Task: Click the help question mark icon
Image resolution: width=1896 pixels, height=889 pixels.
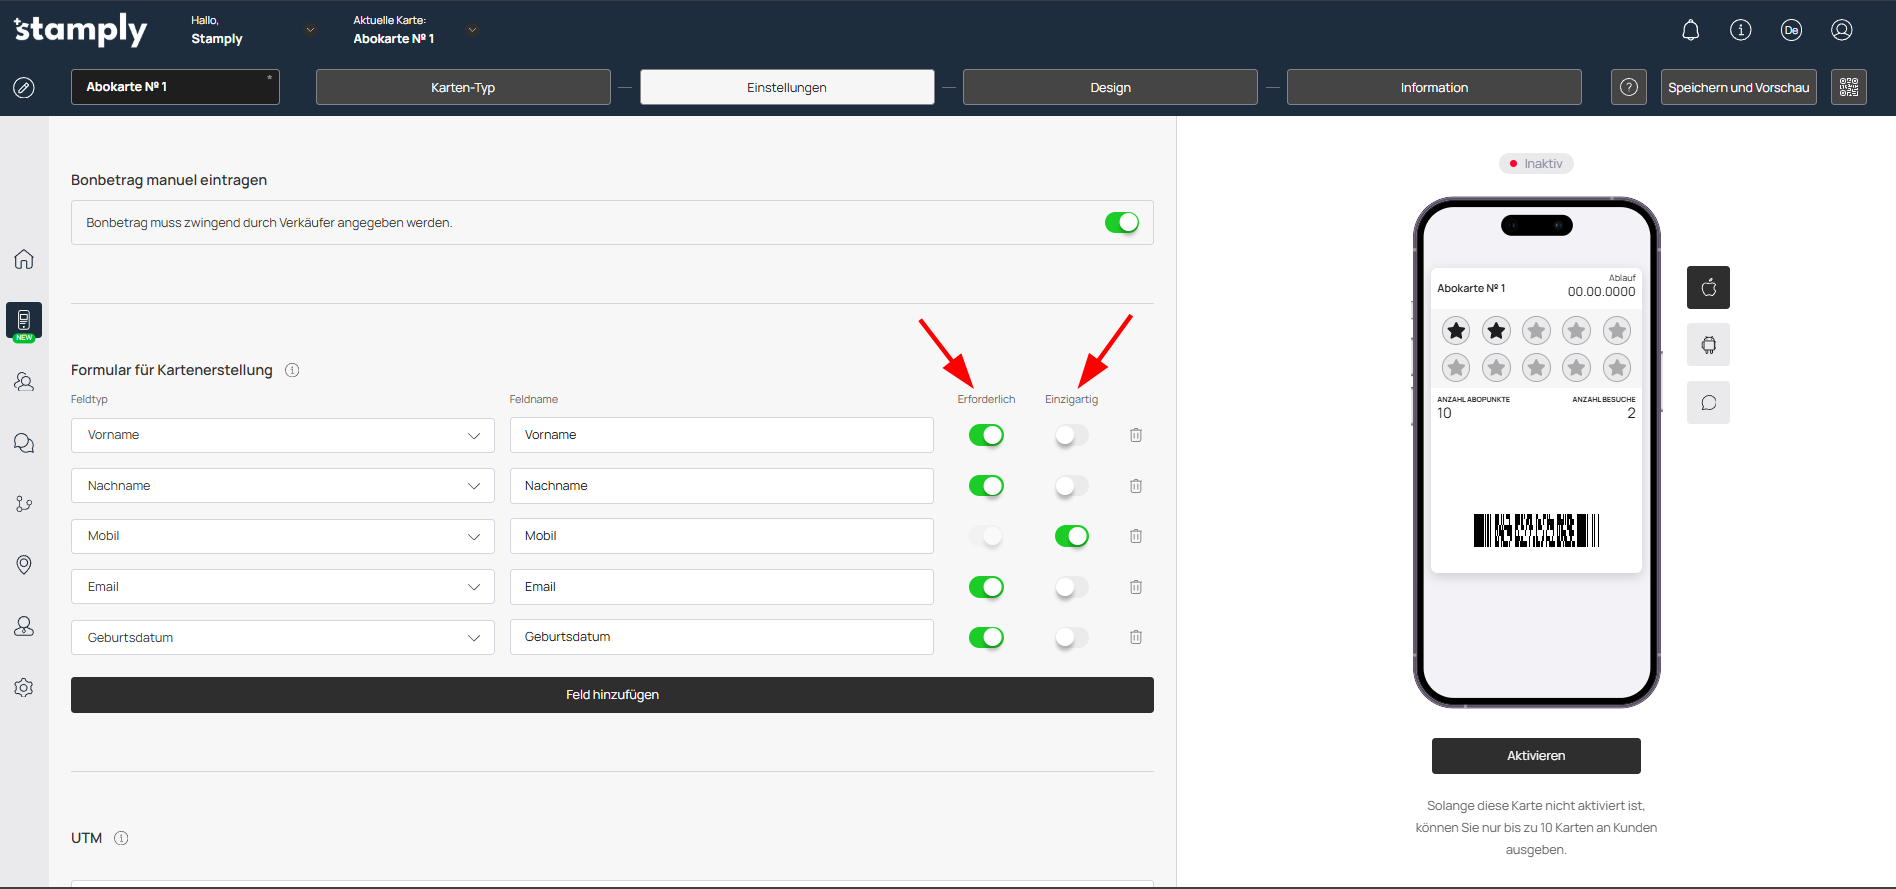Action: click(x=1628, y=87)
